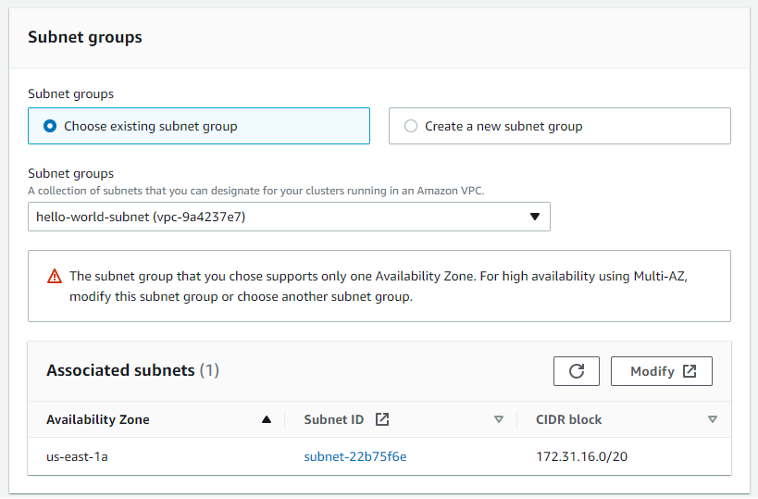Click the external link icon on Modify
Screen dimensions: 758x499
click(x=689, y=371)
